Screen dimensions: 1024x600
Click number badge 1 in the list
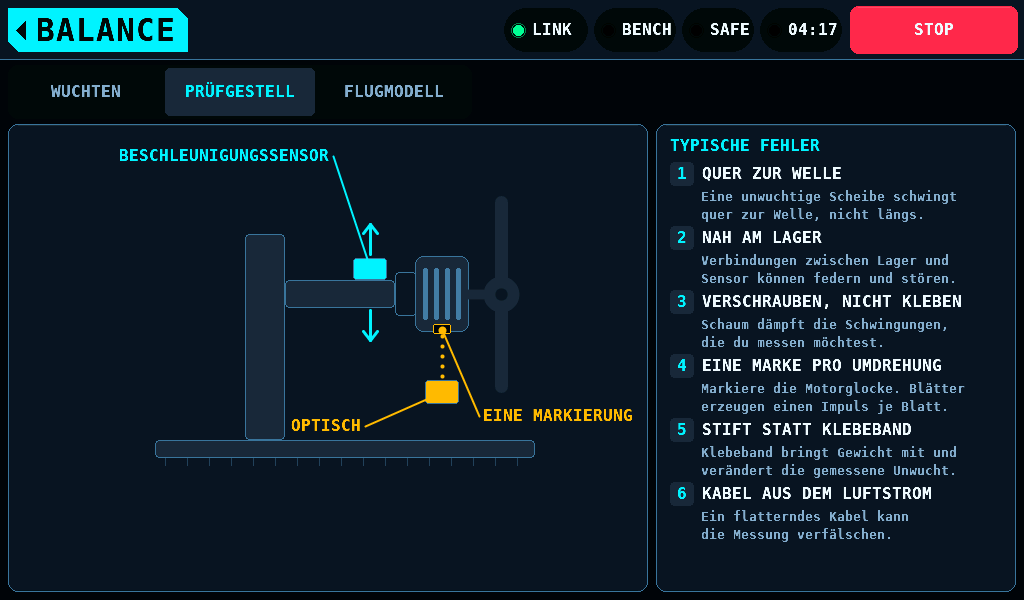pyautogui.click(x=682, y=174)
